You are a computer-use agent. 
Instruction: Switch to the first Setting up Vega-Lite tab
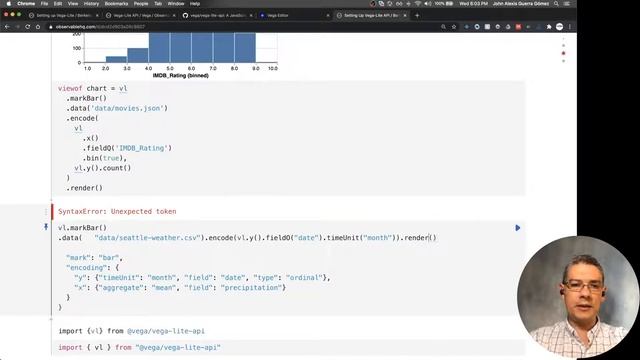tap(63, 15)
